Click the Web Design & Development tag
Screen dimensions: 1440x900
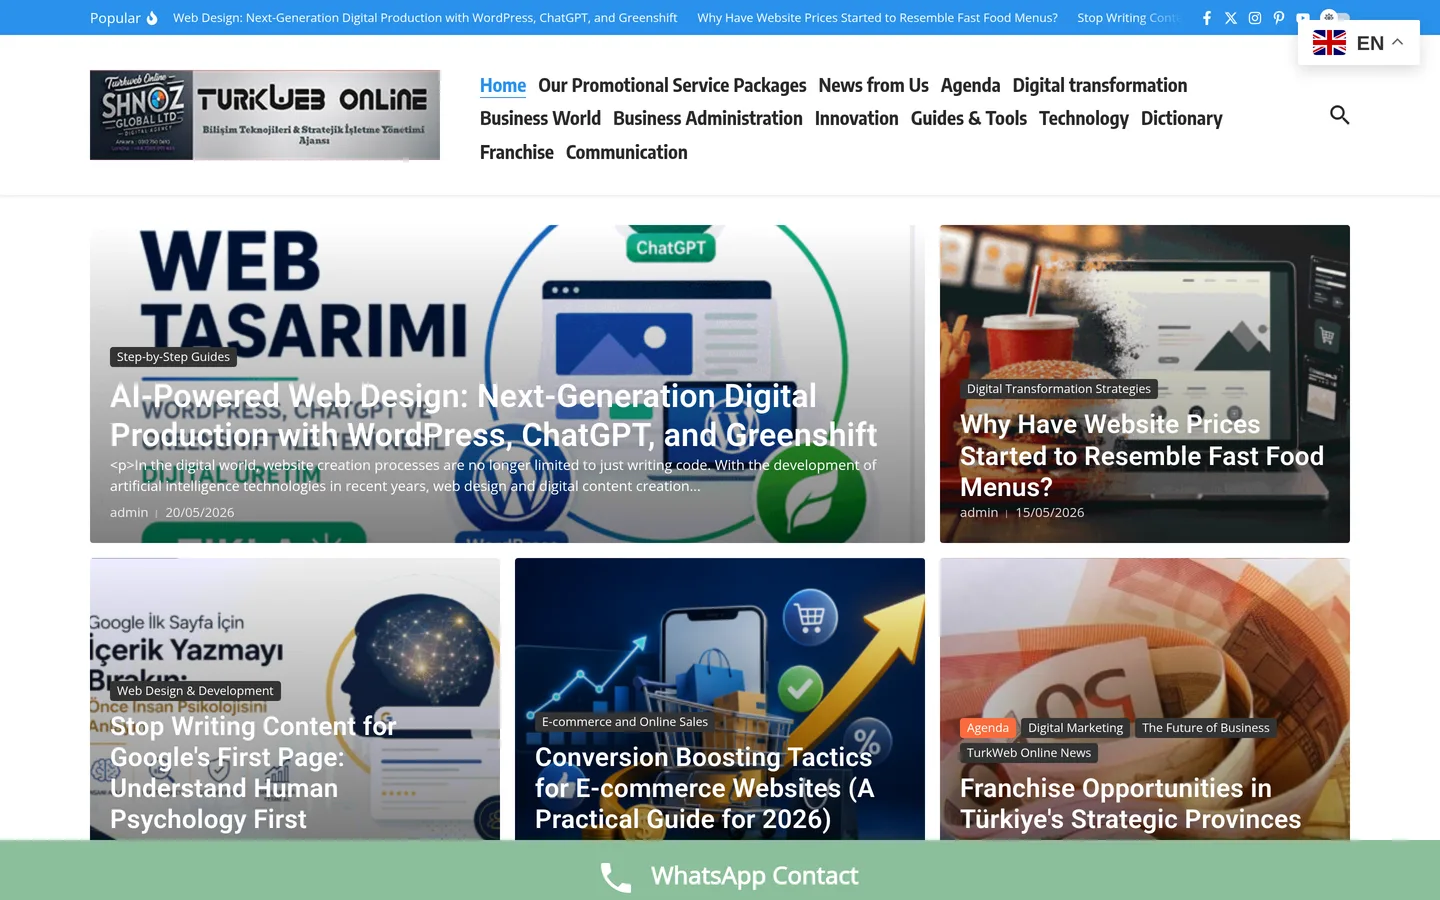[195, 691]
